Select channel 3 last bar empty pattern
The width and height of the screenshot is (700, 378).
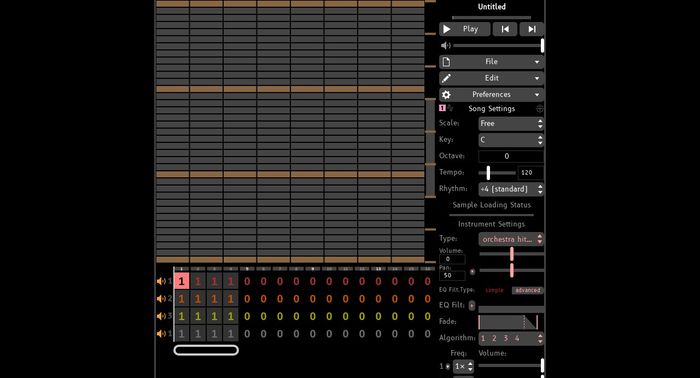point(427,316)
